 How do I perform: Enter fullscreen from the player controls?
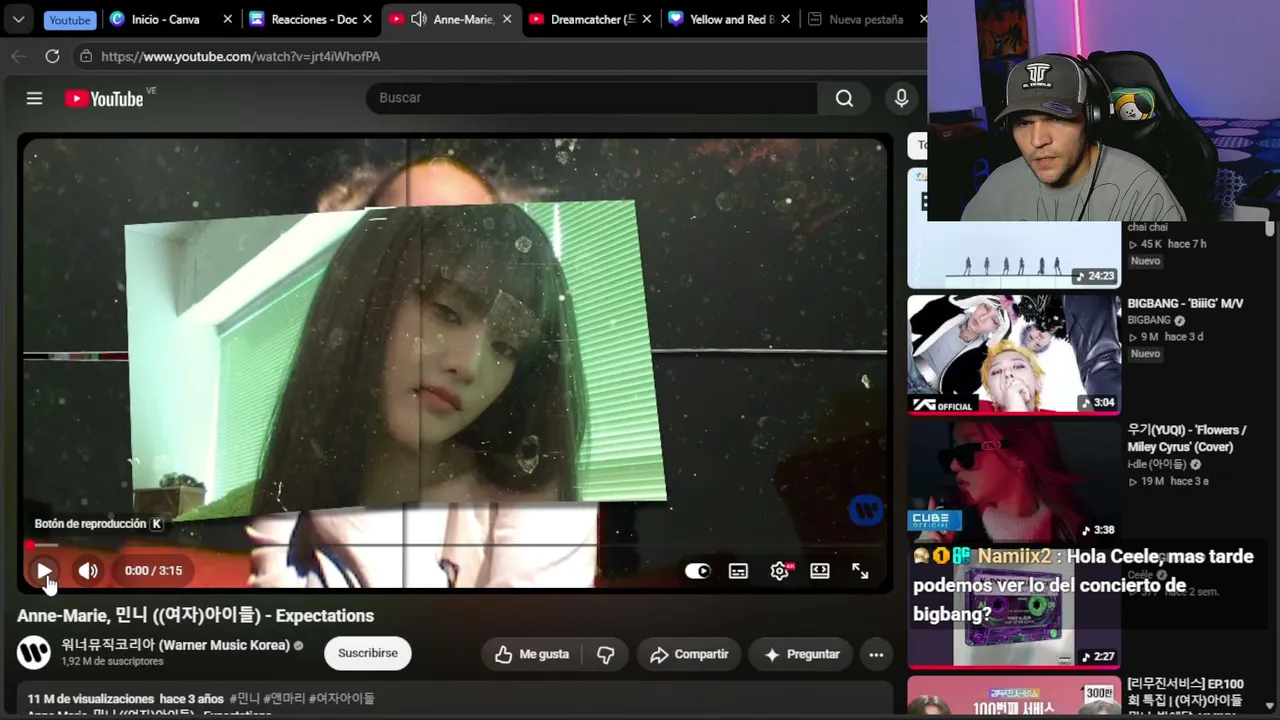tap(860, 571)
